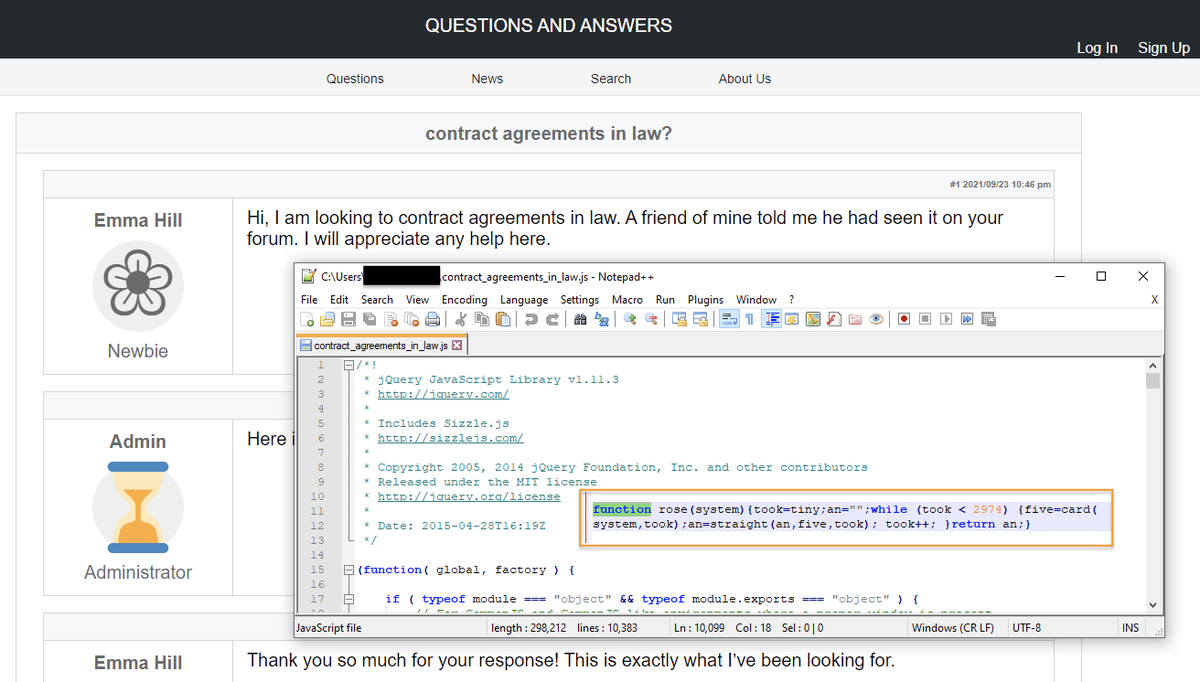
Task: Open the Settings menu
Action: point(579,299)
